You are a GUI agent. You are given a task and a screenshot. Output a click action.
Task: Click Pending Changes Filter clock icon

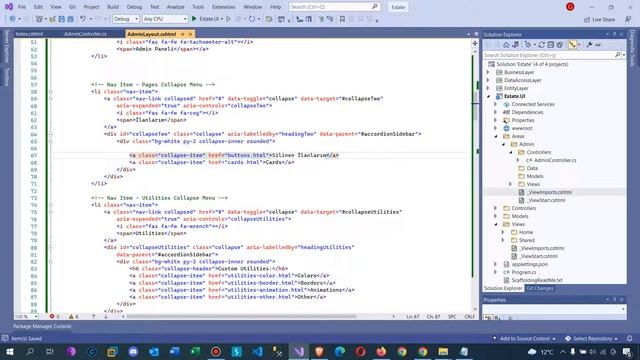pyautogui.click(x=528, y=45)
